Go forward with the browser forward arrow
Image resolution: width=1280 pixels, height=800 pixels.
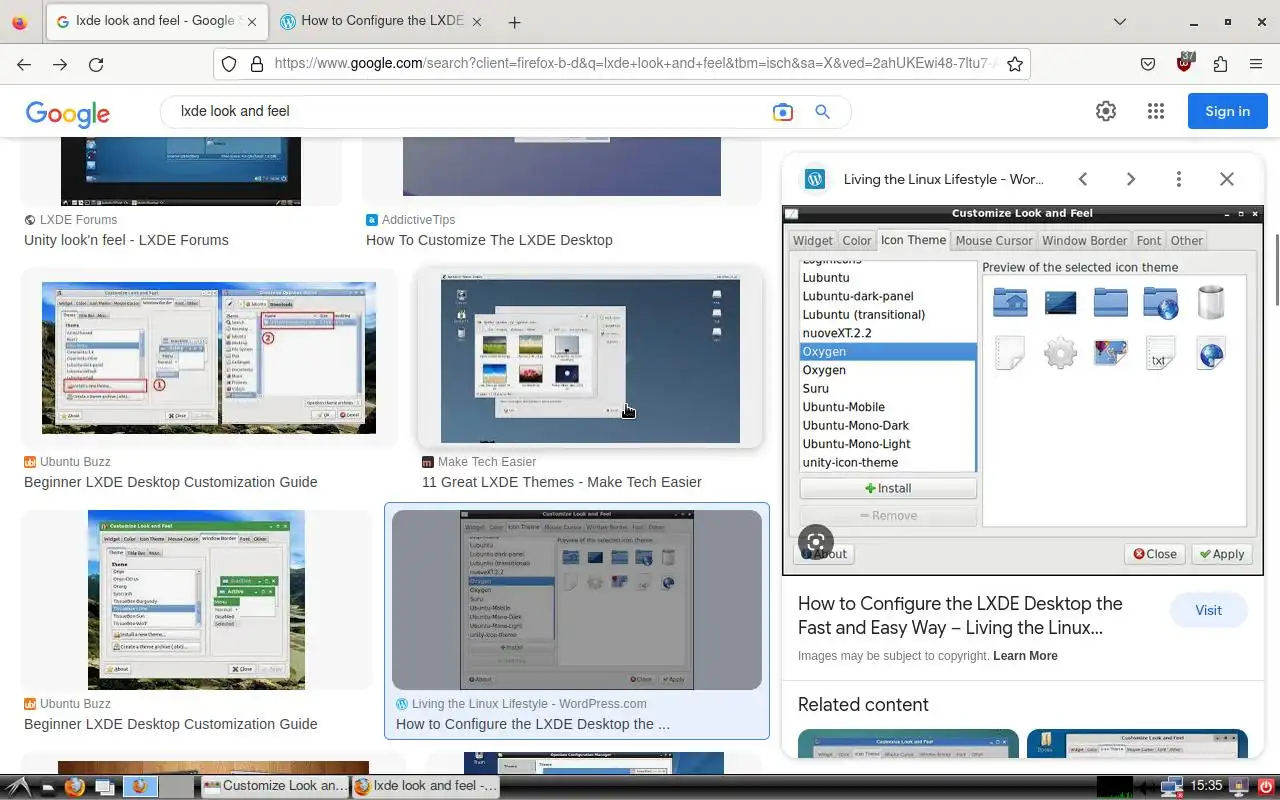tap(60, 64)
